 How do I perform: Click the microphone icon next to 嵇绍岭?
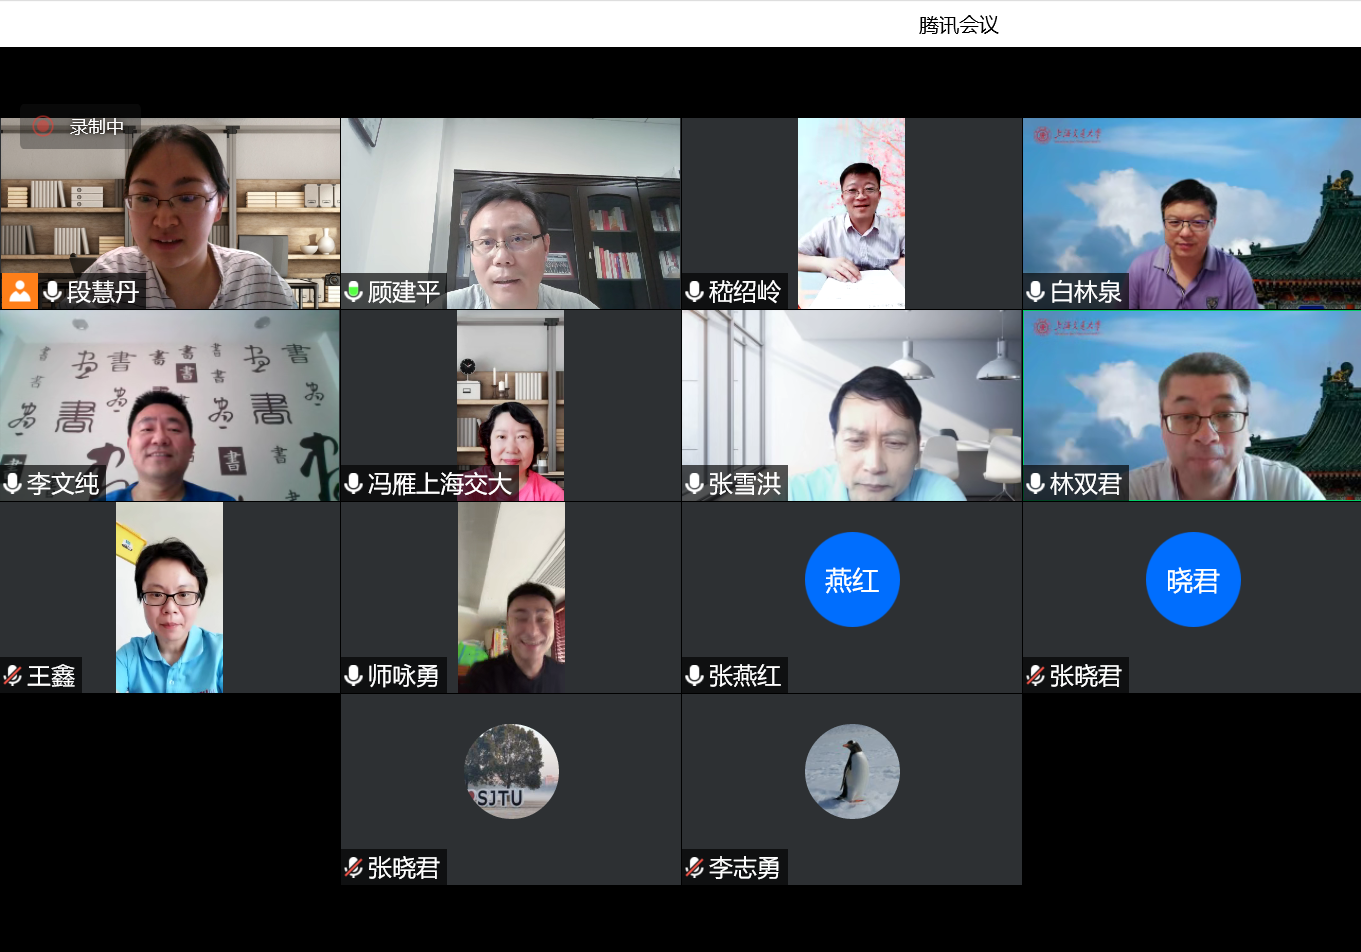coord(694,292)
